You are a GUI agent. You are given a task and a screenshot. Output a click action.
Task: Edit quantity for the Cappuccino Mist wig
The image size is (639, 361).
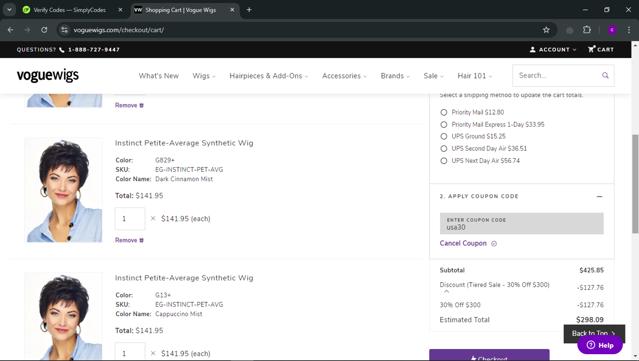(x=130, y=352)
